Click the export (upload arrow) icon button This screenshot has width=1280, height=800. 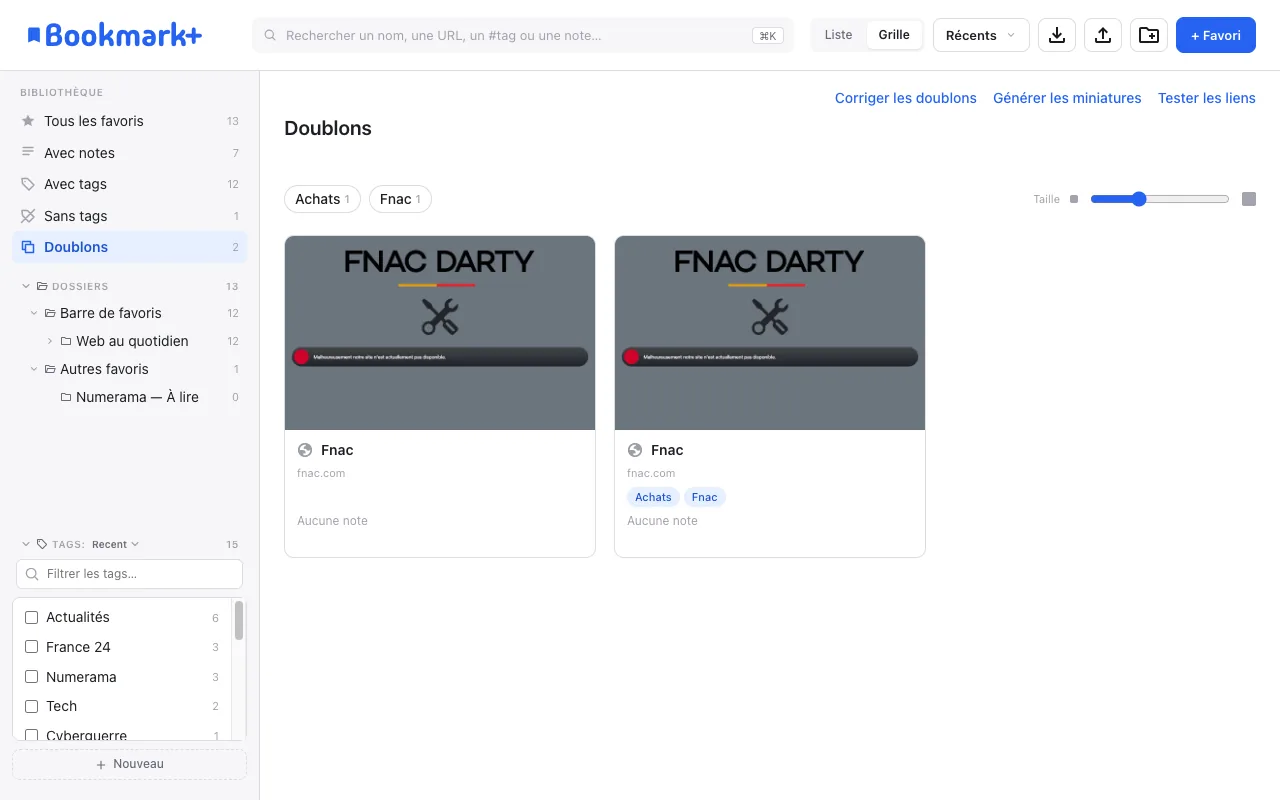(x=1103, y=35)
